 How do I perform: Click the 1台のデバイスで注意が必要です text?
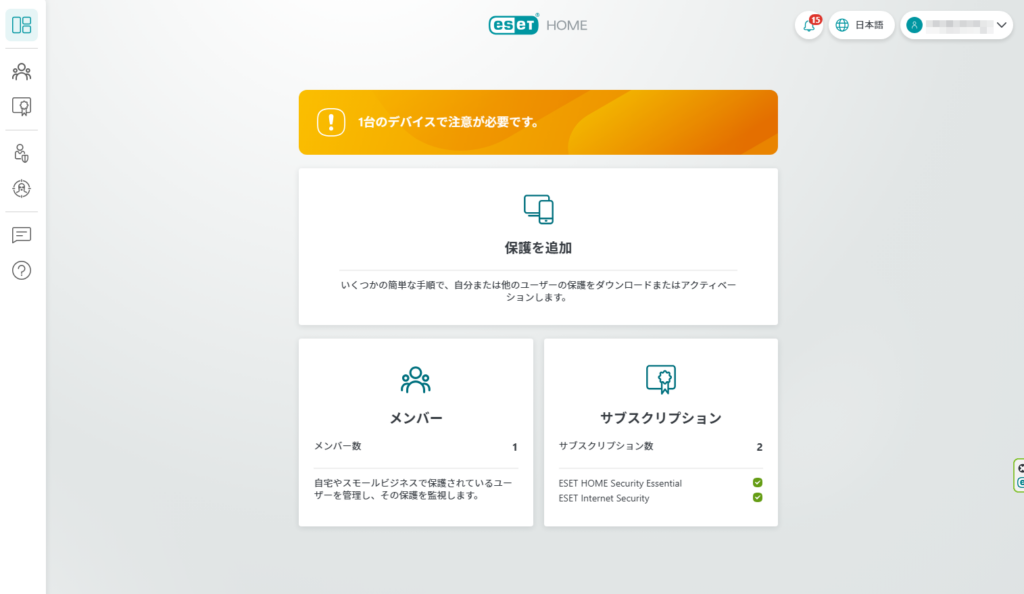[449, 122]
